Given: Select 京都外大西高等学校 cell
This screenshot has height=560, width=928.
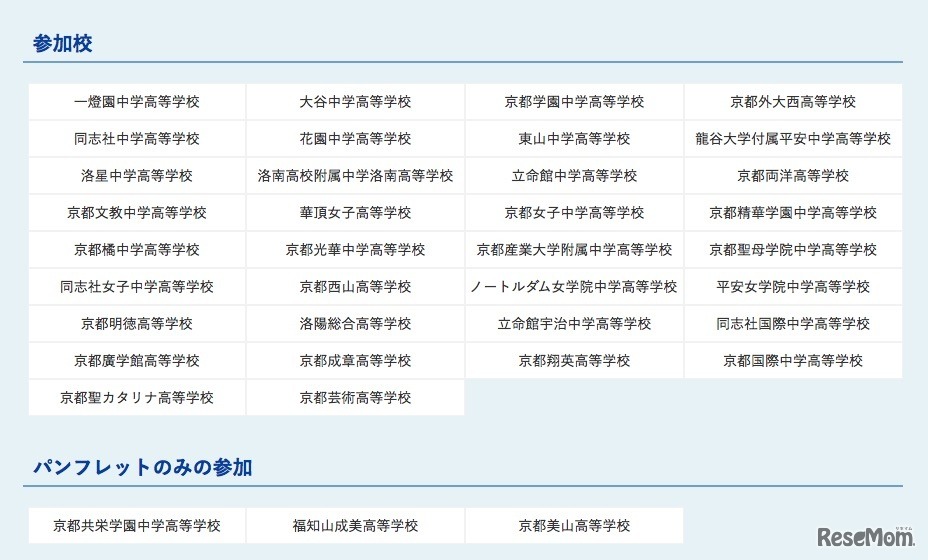Looking at the screenshot, I should coord(793,102).
